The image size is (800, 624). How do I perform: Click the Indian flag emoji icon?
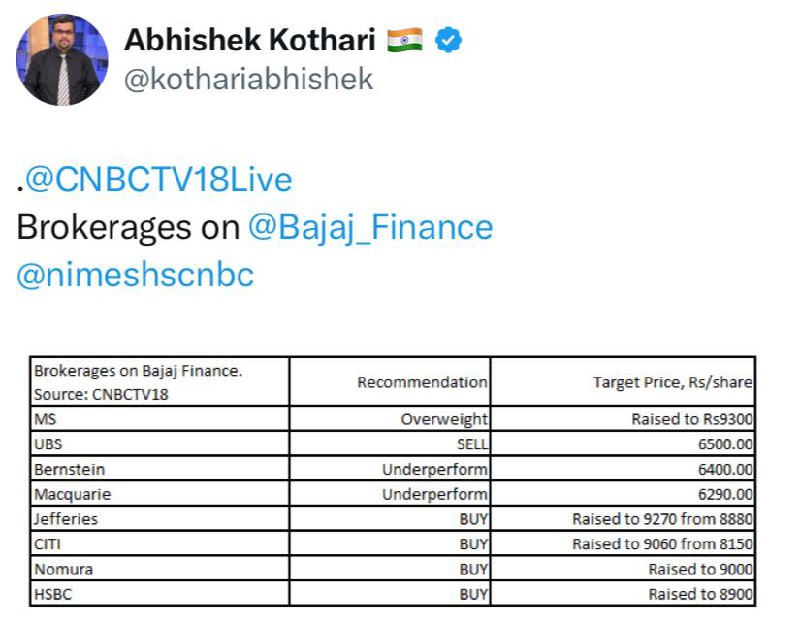tap(405, 40)
